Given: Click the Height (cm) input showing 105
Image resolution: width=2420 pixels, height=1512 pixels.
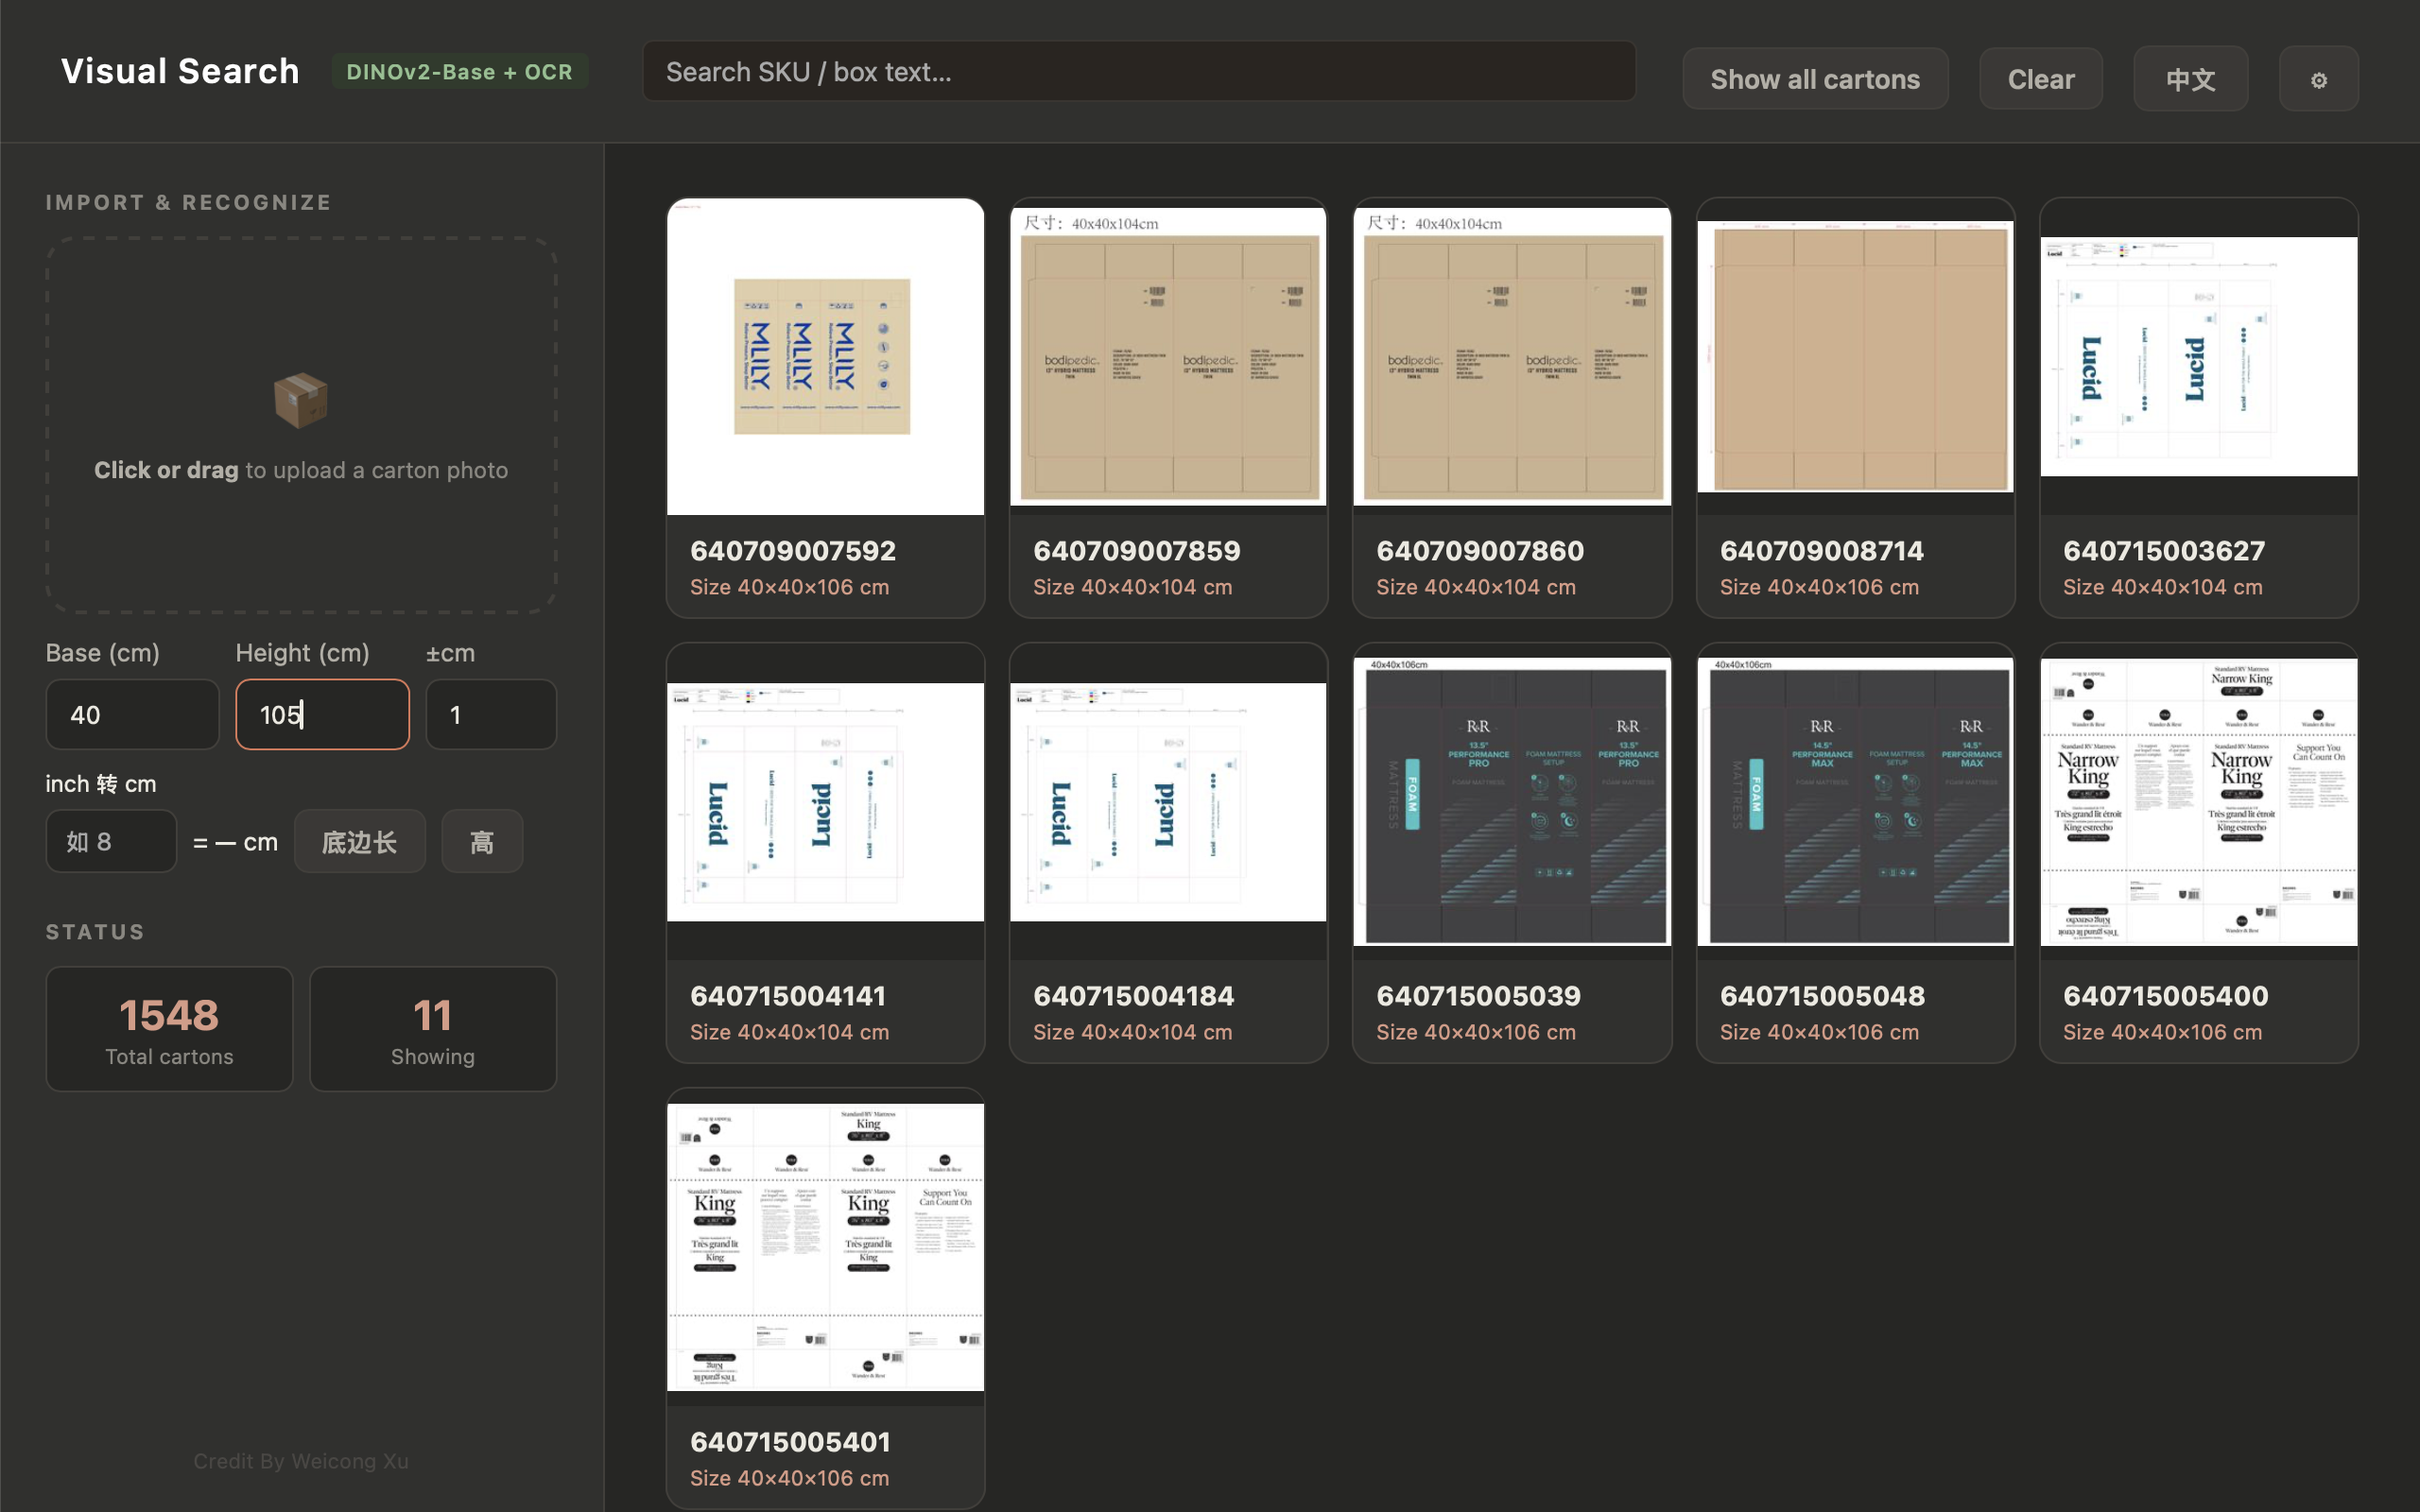Looking at the screenshot, I should pyautogui.click(x=322, y=714).
